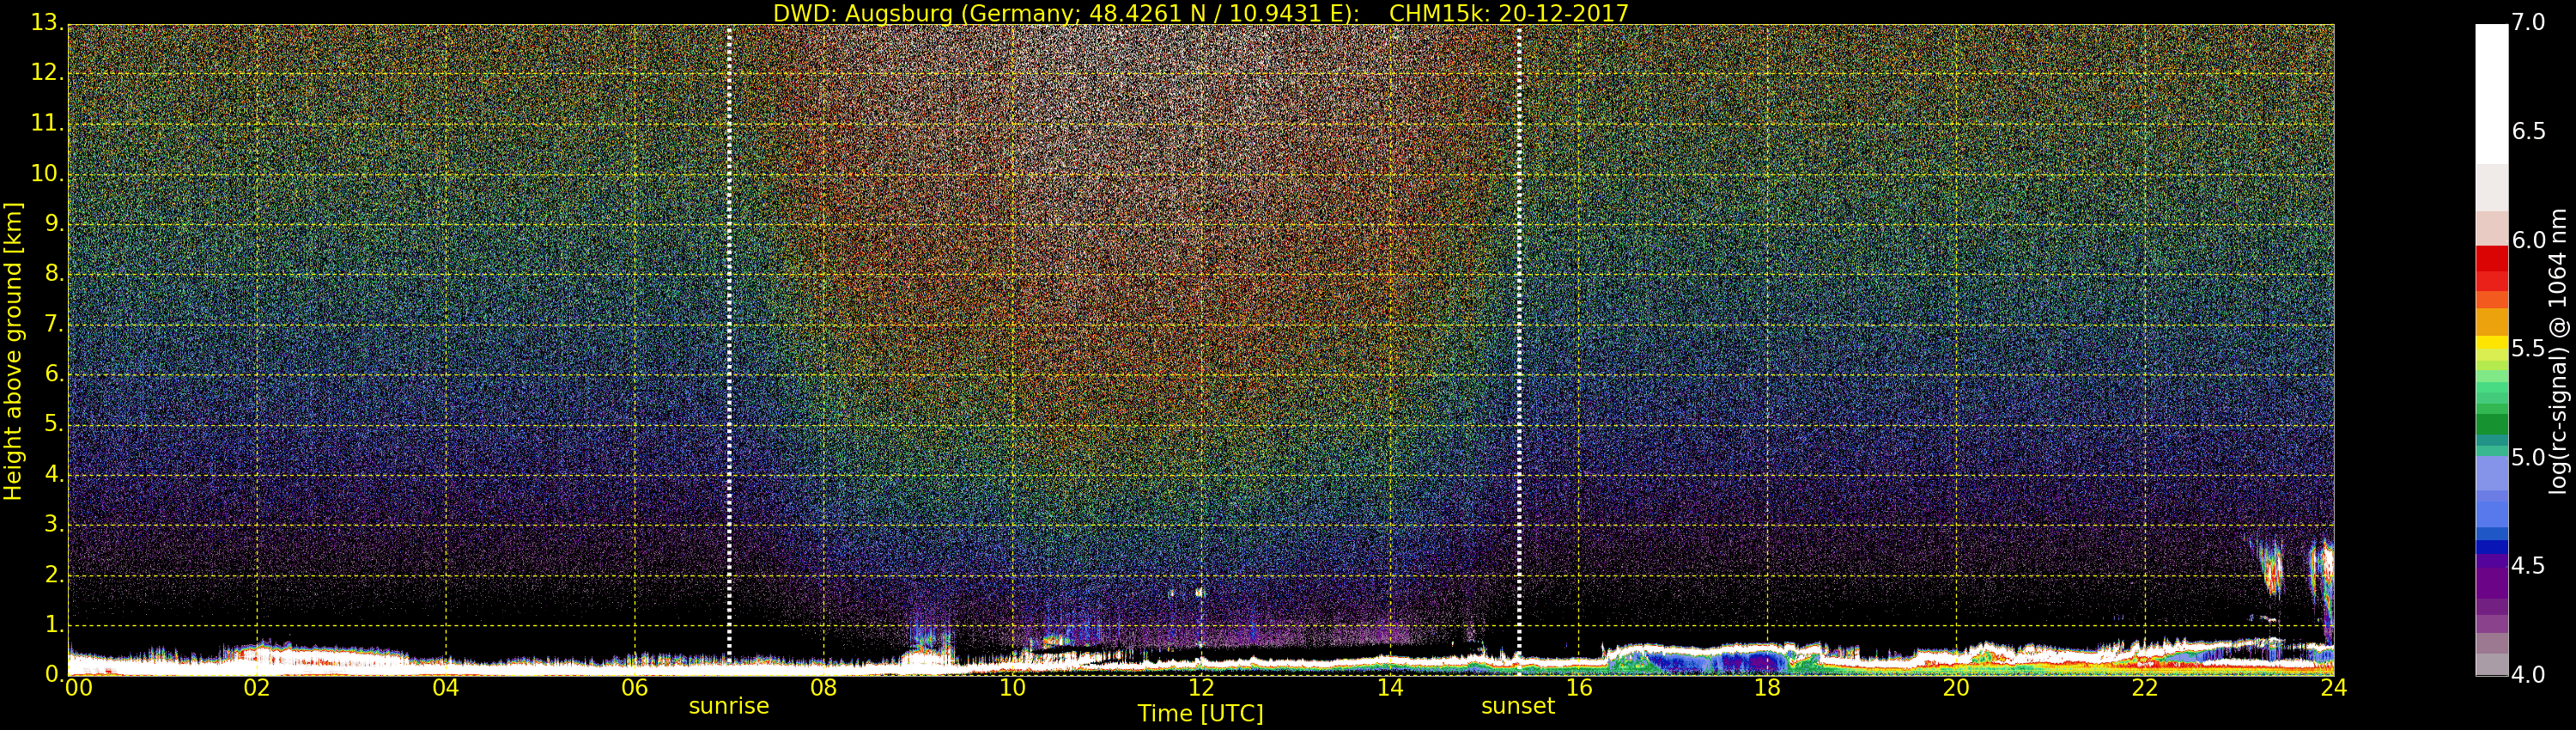The width and height of the screenshot is (2576, 730).
Task: Click the signal color scale bar
Action: point(2491,350)
